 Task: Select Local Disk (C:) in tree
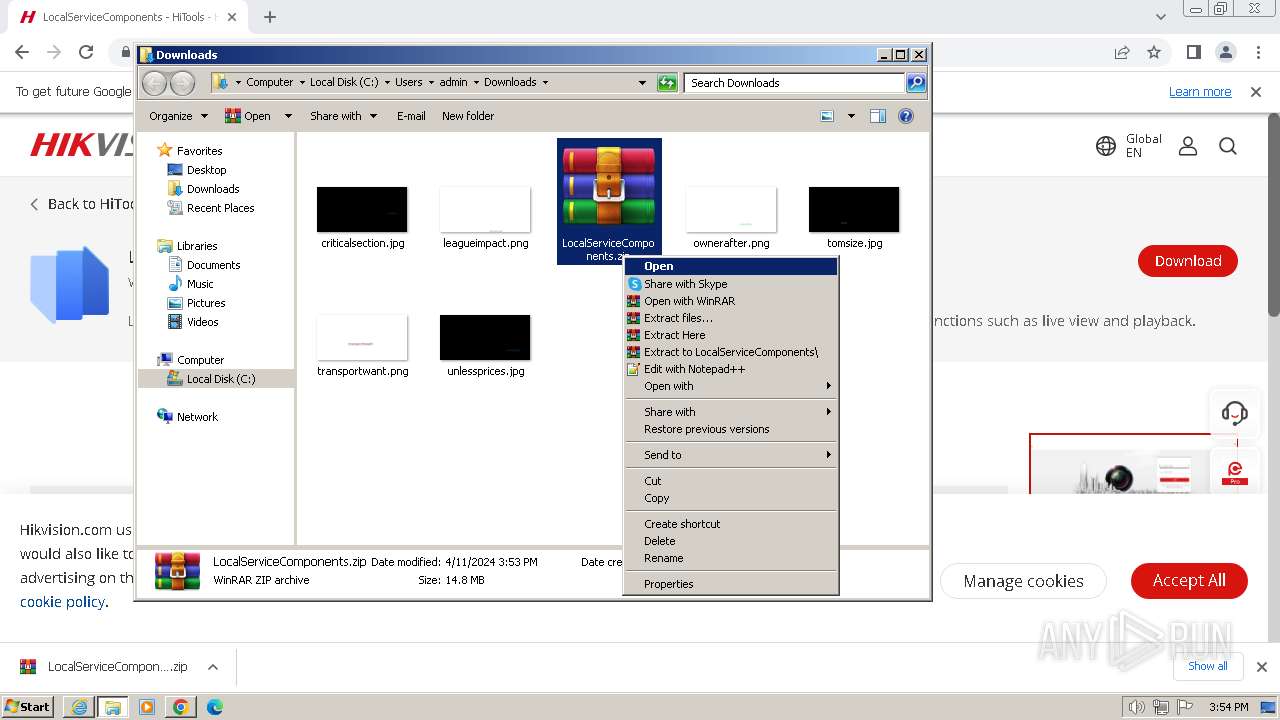click(x=220, y=379)
